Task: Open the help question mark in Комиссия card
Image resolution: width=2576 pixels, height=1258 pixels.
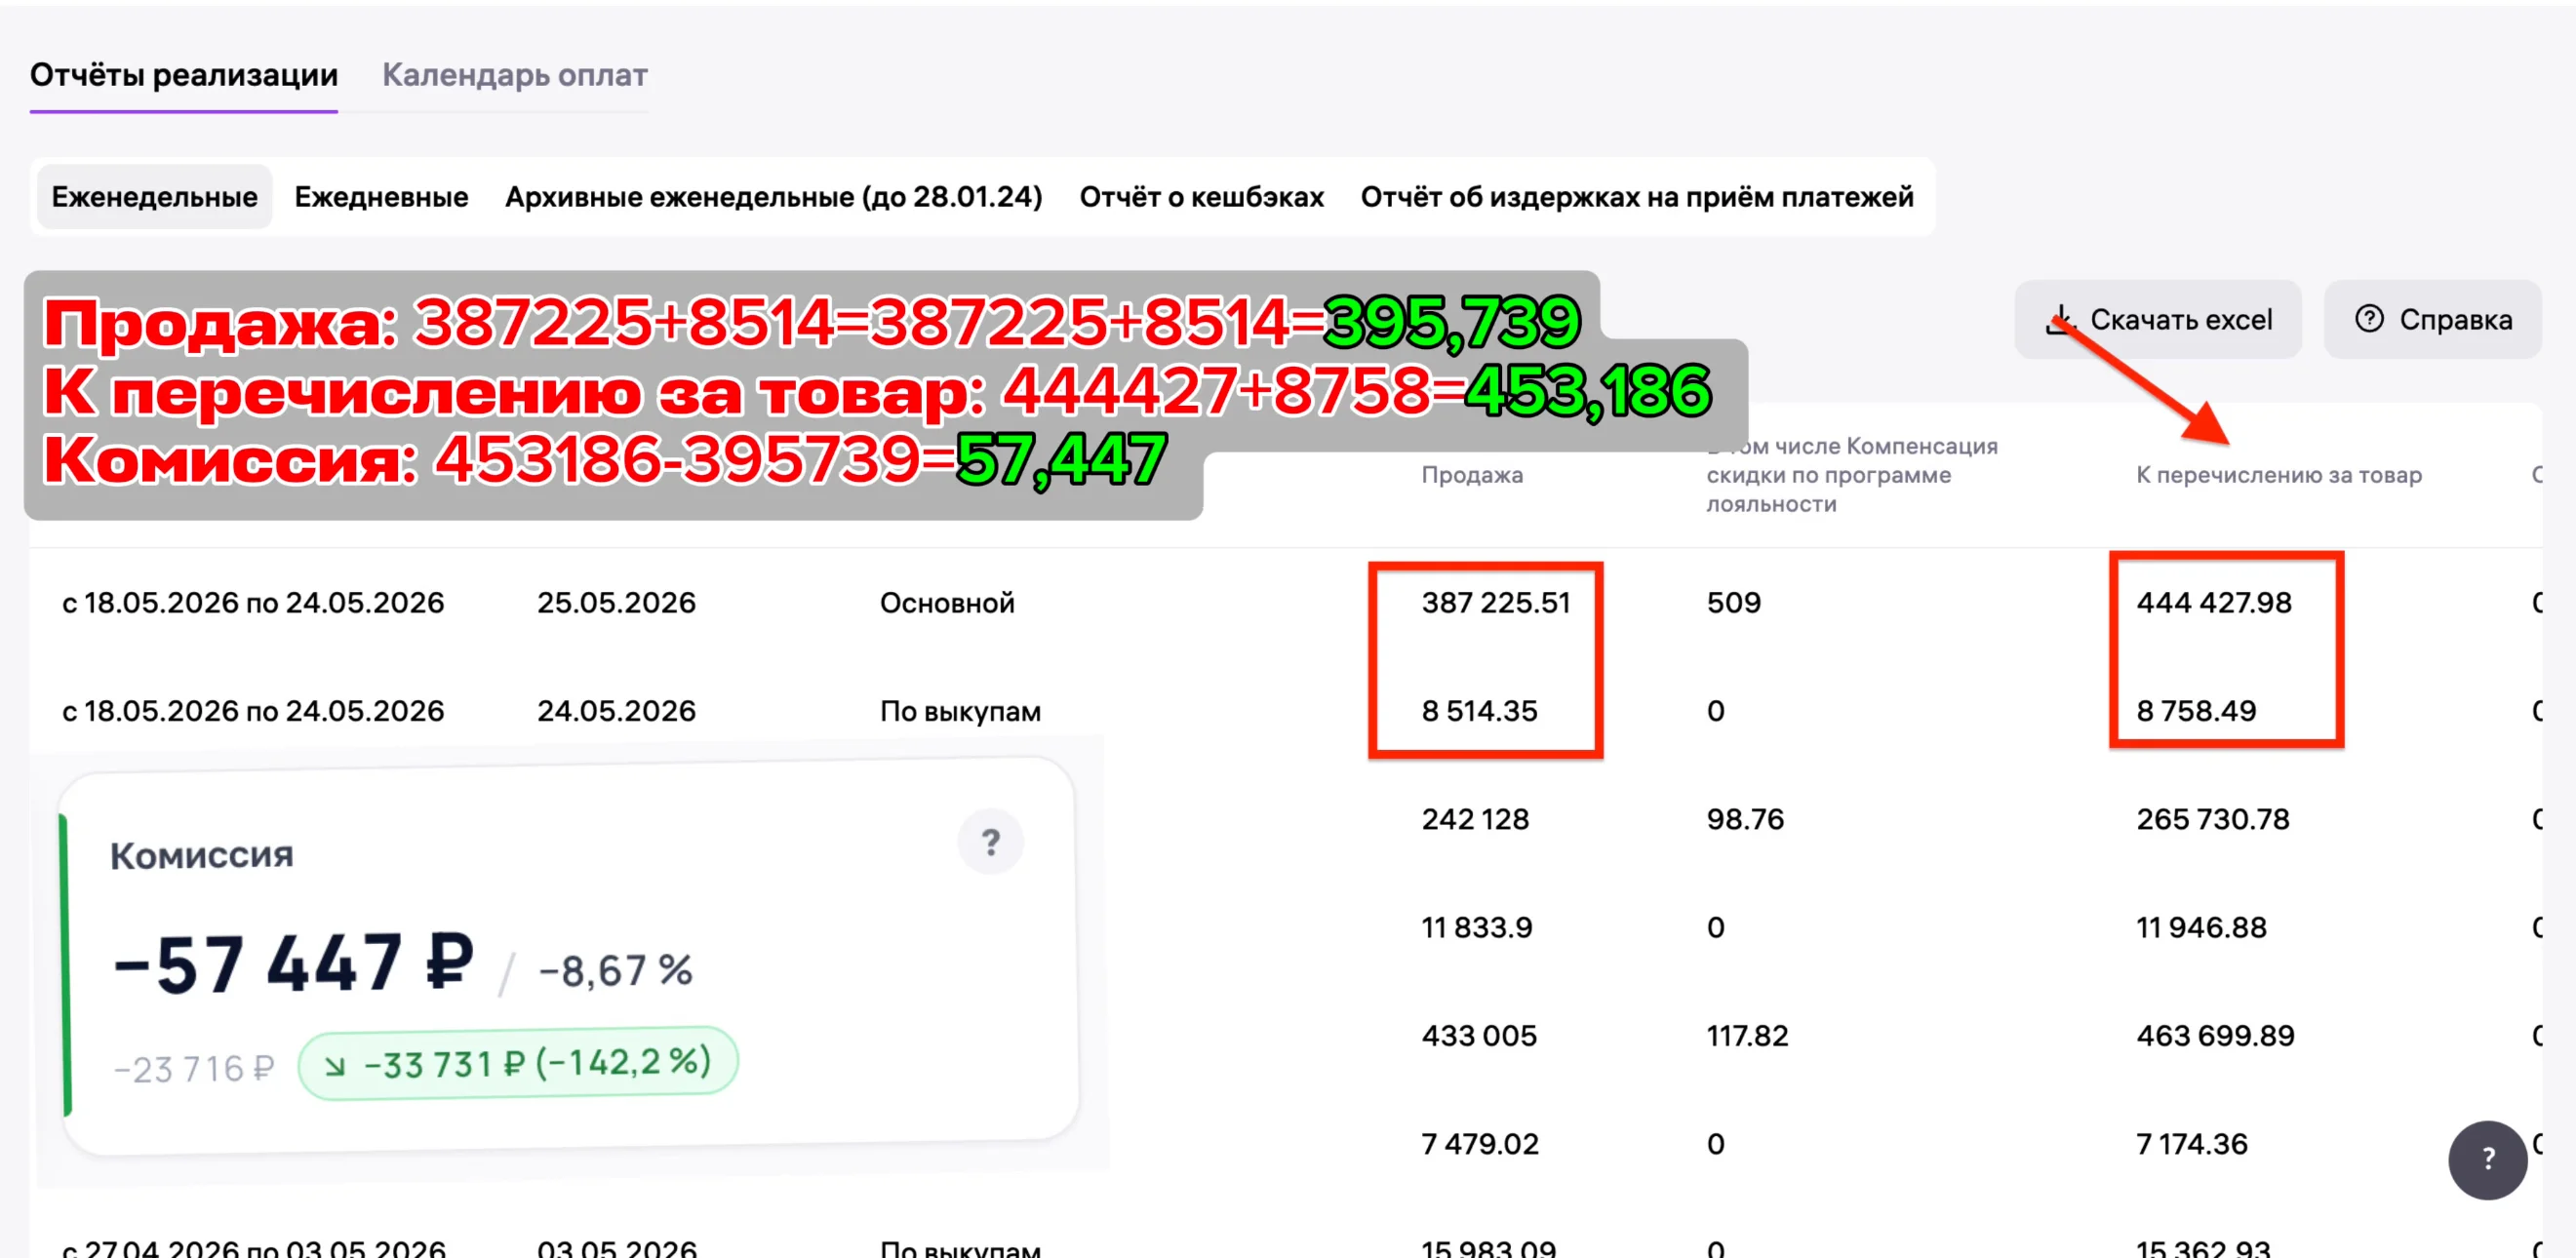Action: [x=990, y=842]
